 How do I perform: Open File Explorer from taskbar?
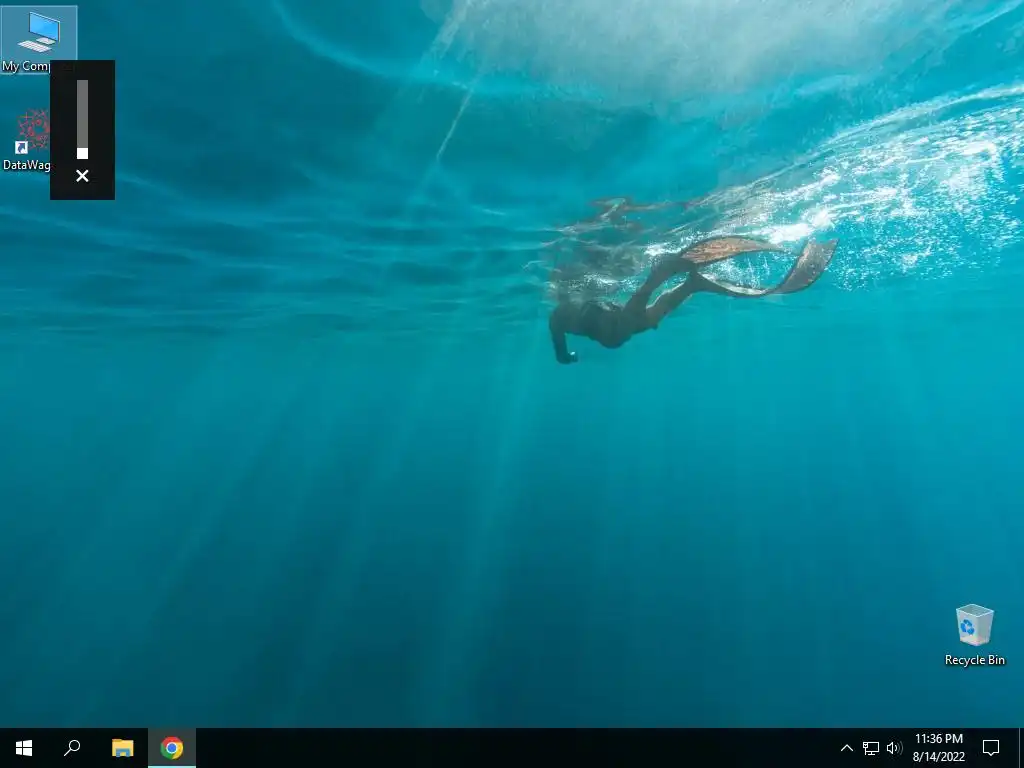tap(122, 748)
